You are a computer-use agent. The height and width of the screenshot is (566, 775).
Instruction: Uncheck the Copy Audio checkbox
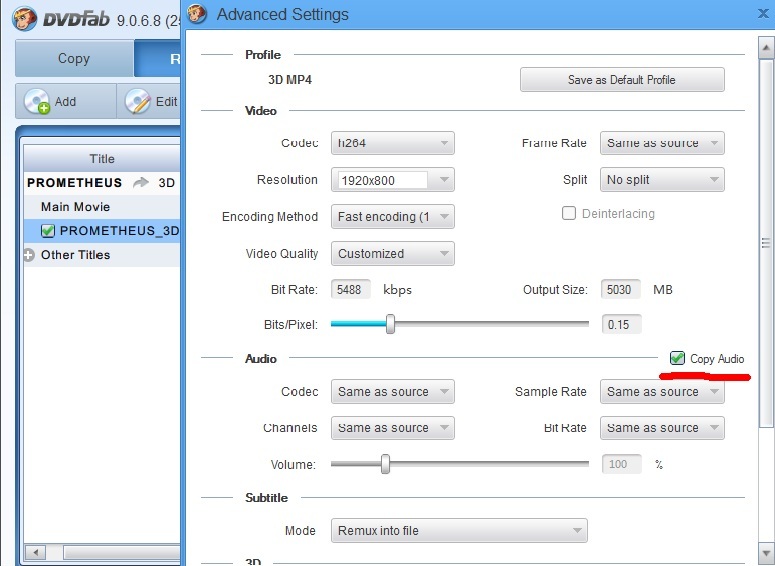click(677, 358)
